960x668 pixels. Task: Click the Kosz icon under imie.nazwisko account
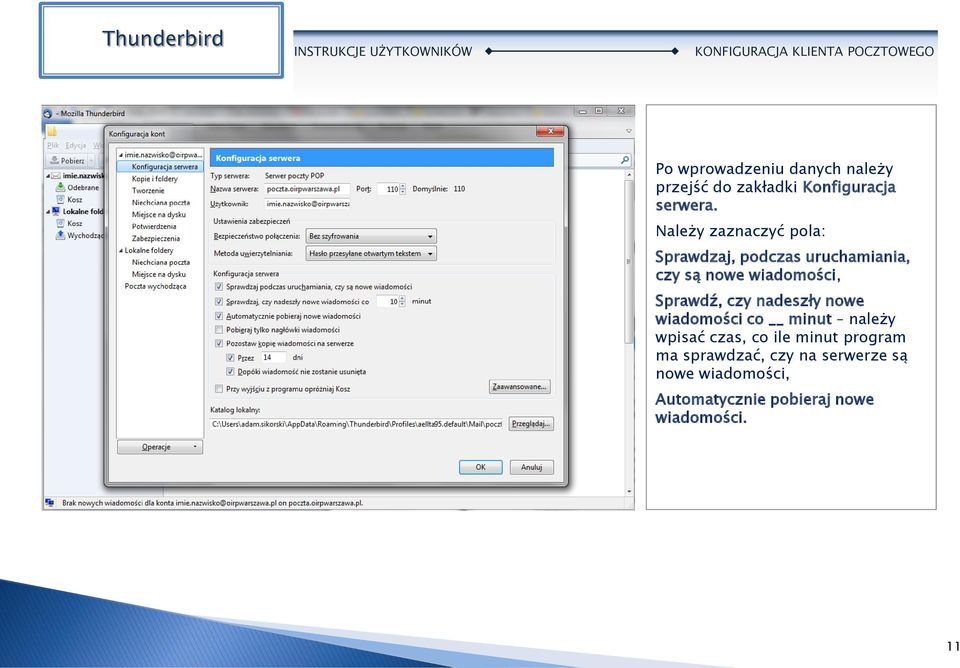60,200
